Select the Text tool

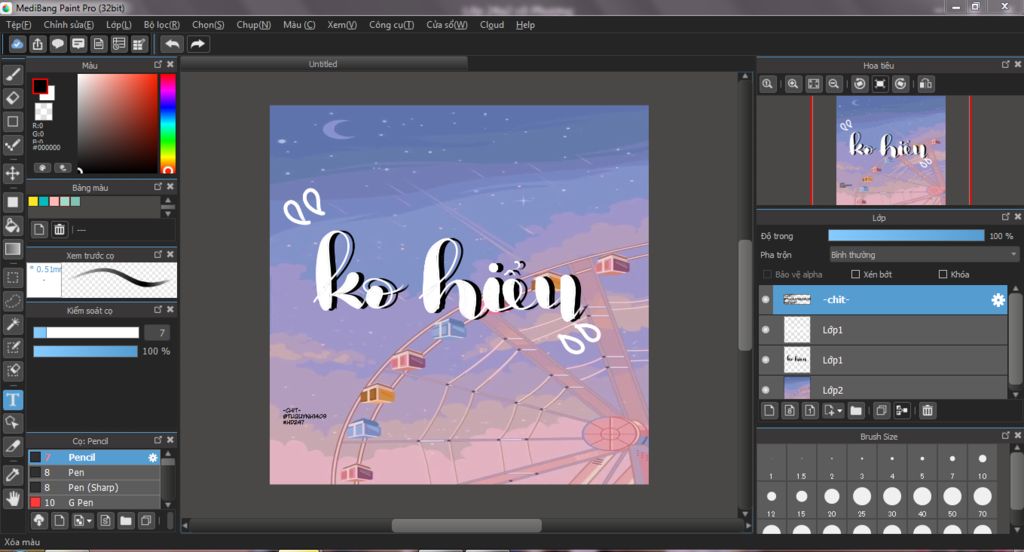(12, 399)
